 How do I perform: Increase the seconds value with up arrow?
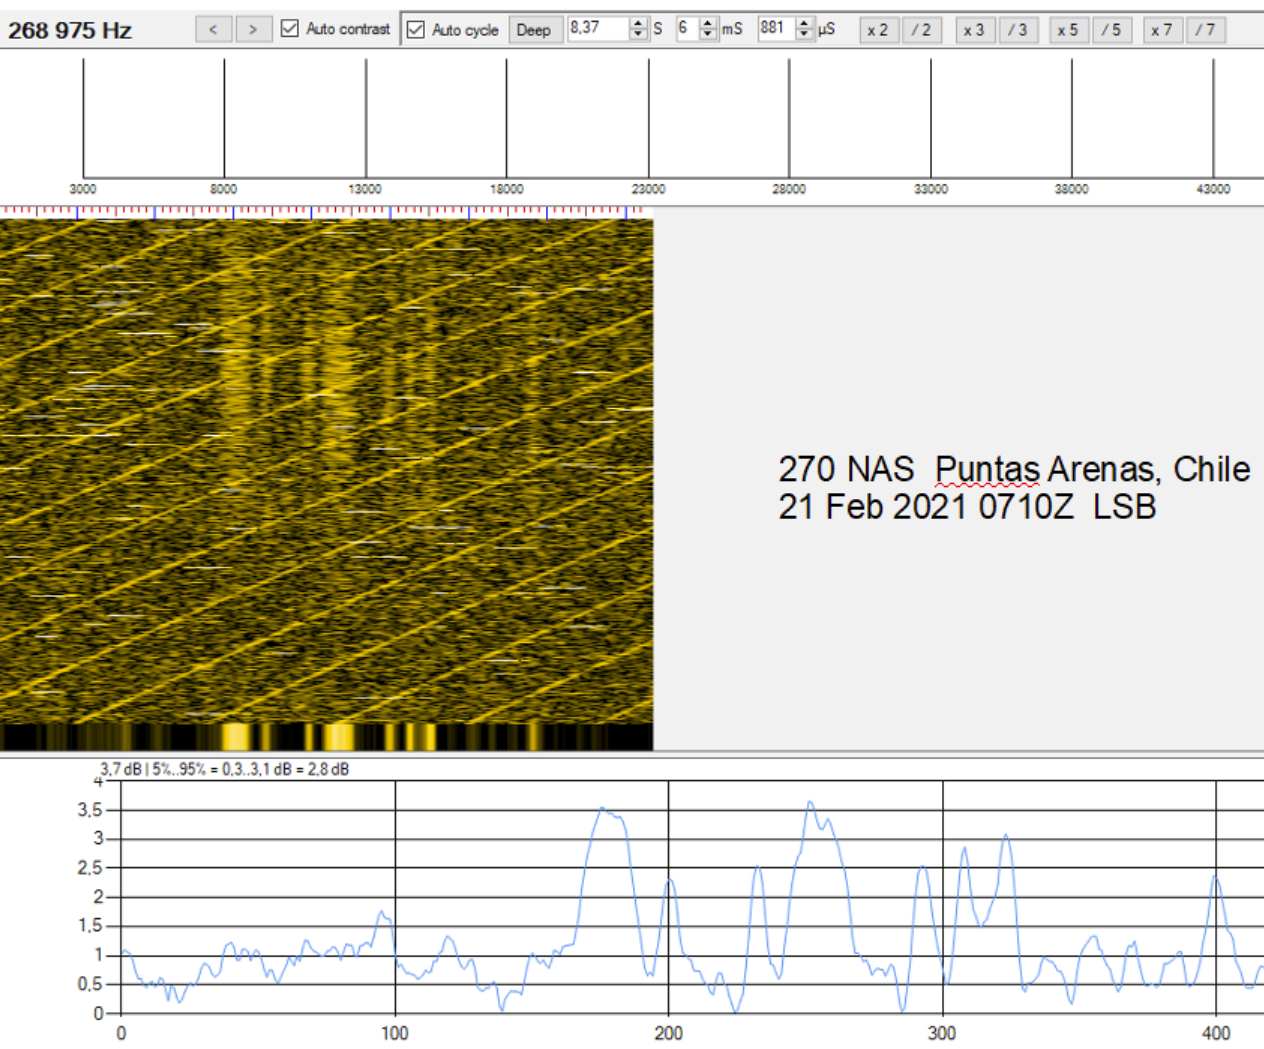pyautogui.click(x=639, y=23)
